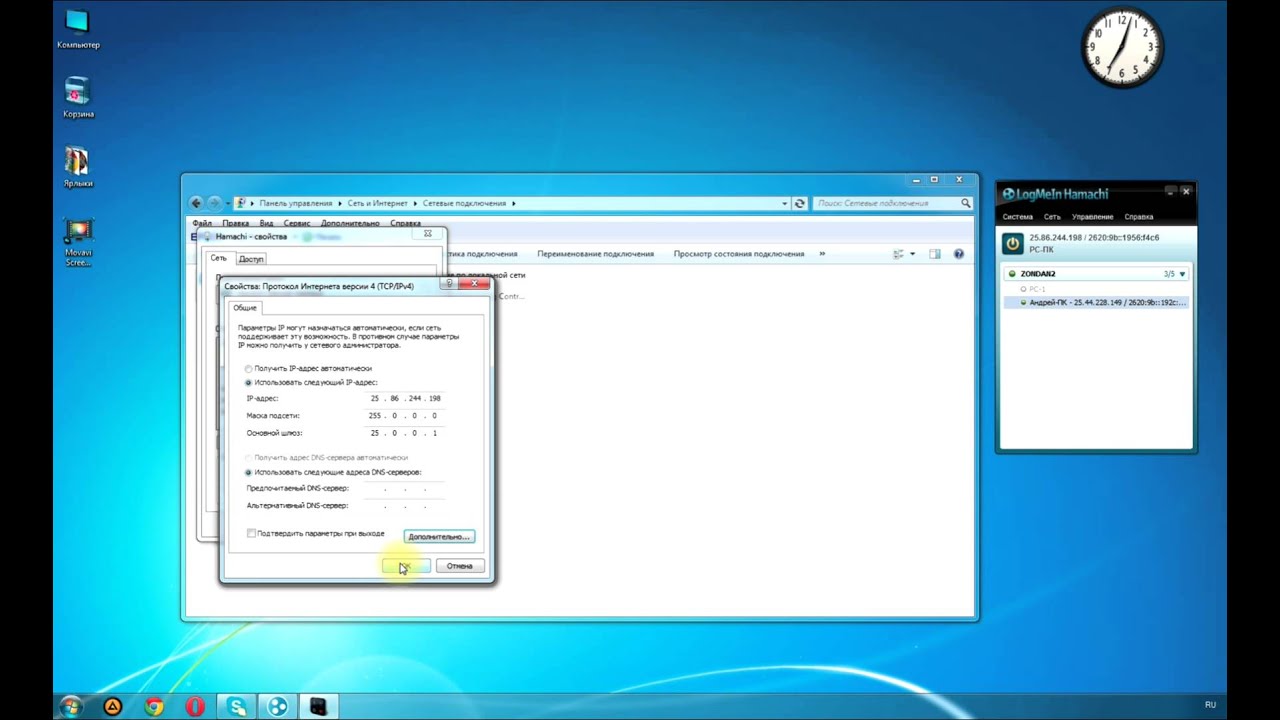This screenshot has width=1280, height=720.
Task: Open the Справка menu in explorer window
Action: coord(405,224)
